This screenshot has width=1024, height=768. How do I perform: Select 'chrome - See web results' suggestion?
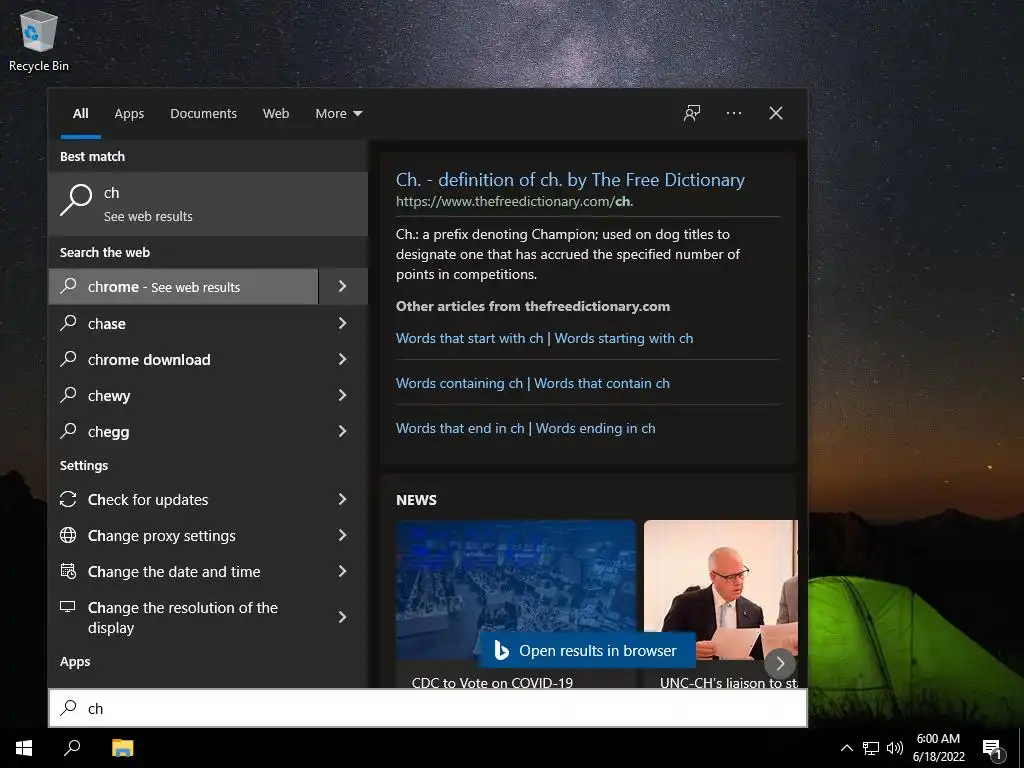tap(184, 286)
